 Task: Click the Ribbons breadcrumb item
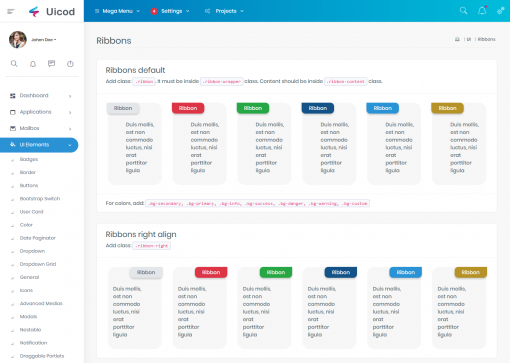pos(486,39)
